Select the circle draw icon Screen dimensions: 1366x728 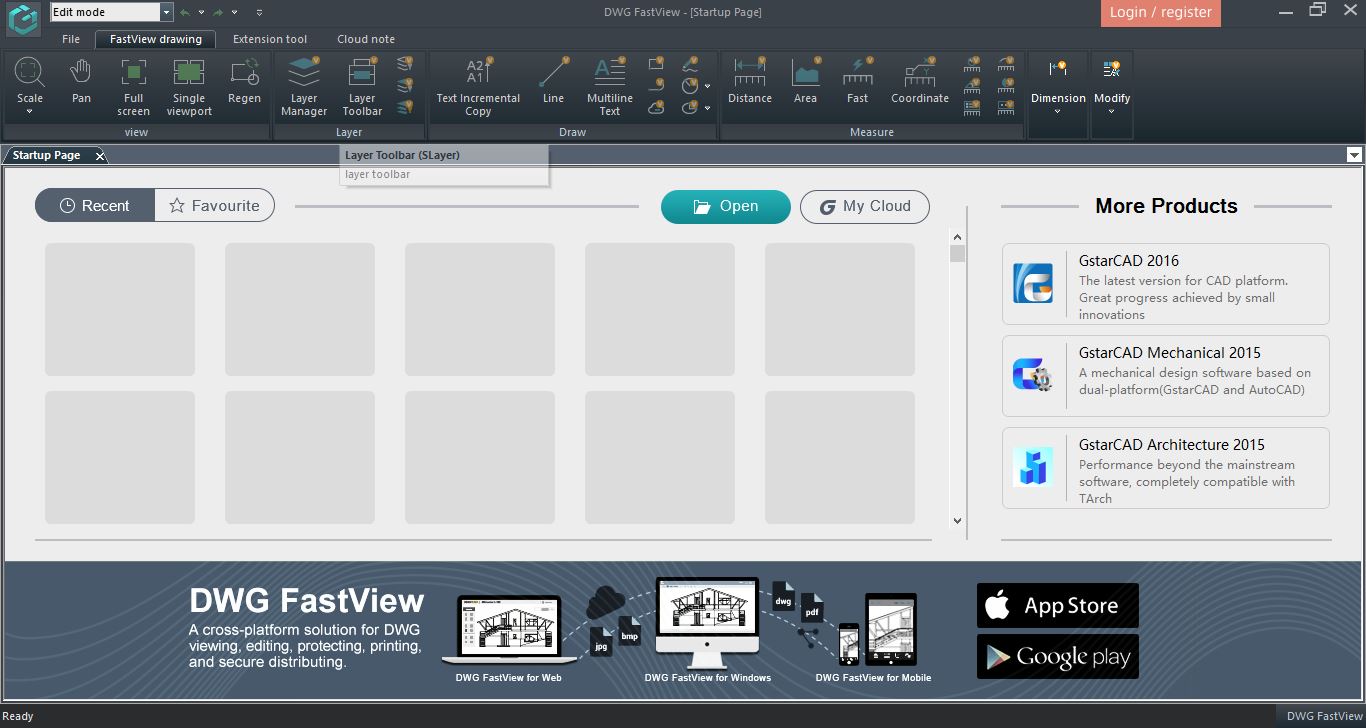tap(690, 85)
